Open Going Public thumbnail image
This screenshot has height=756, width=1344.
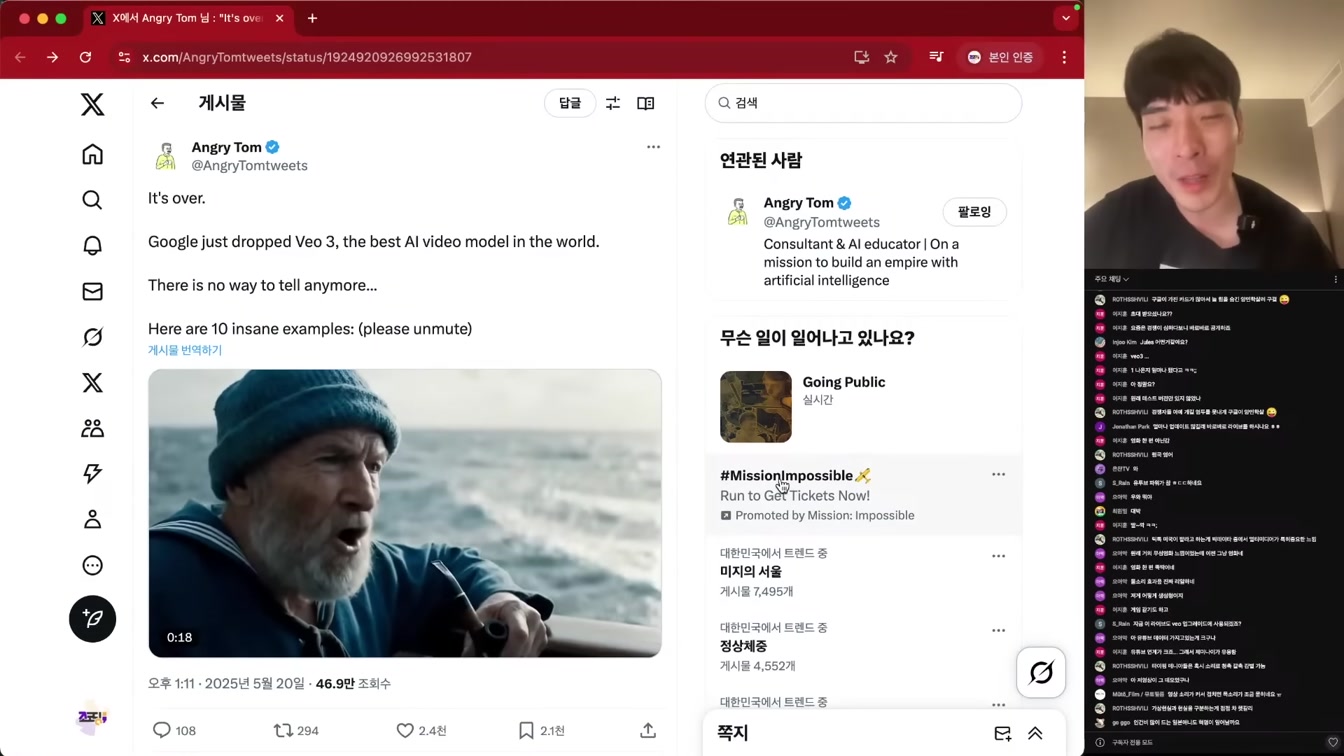point(756,407)
